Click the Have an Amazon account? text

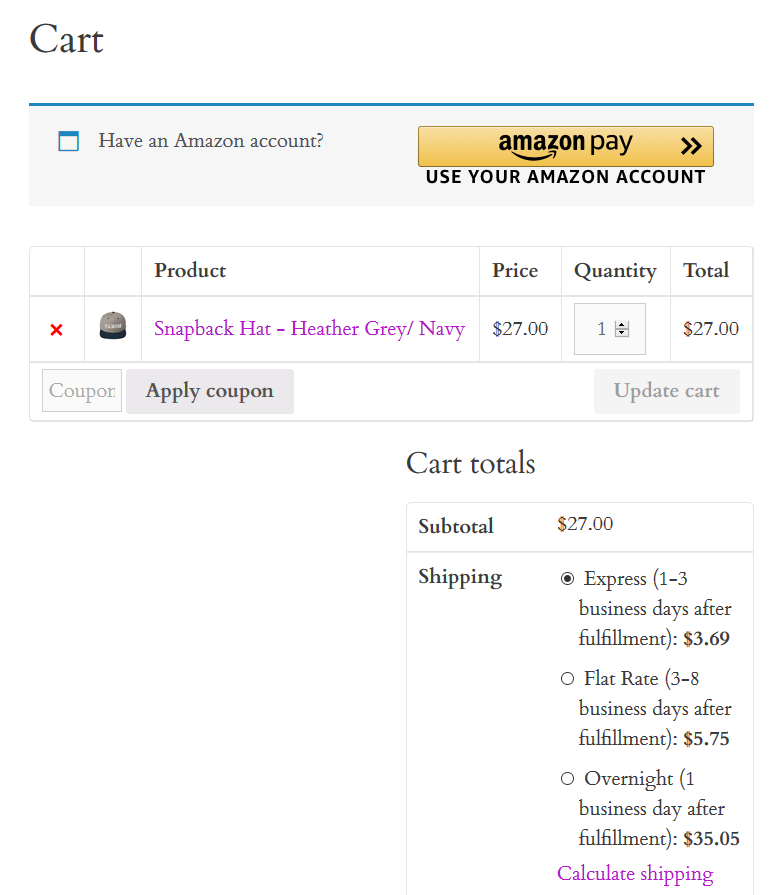211,140
